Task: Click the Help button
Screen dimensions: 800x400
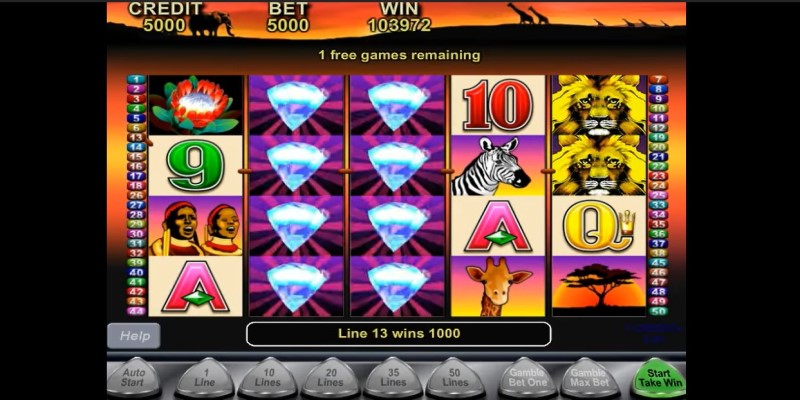Action: 134,336
